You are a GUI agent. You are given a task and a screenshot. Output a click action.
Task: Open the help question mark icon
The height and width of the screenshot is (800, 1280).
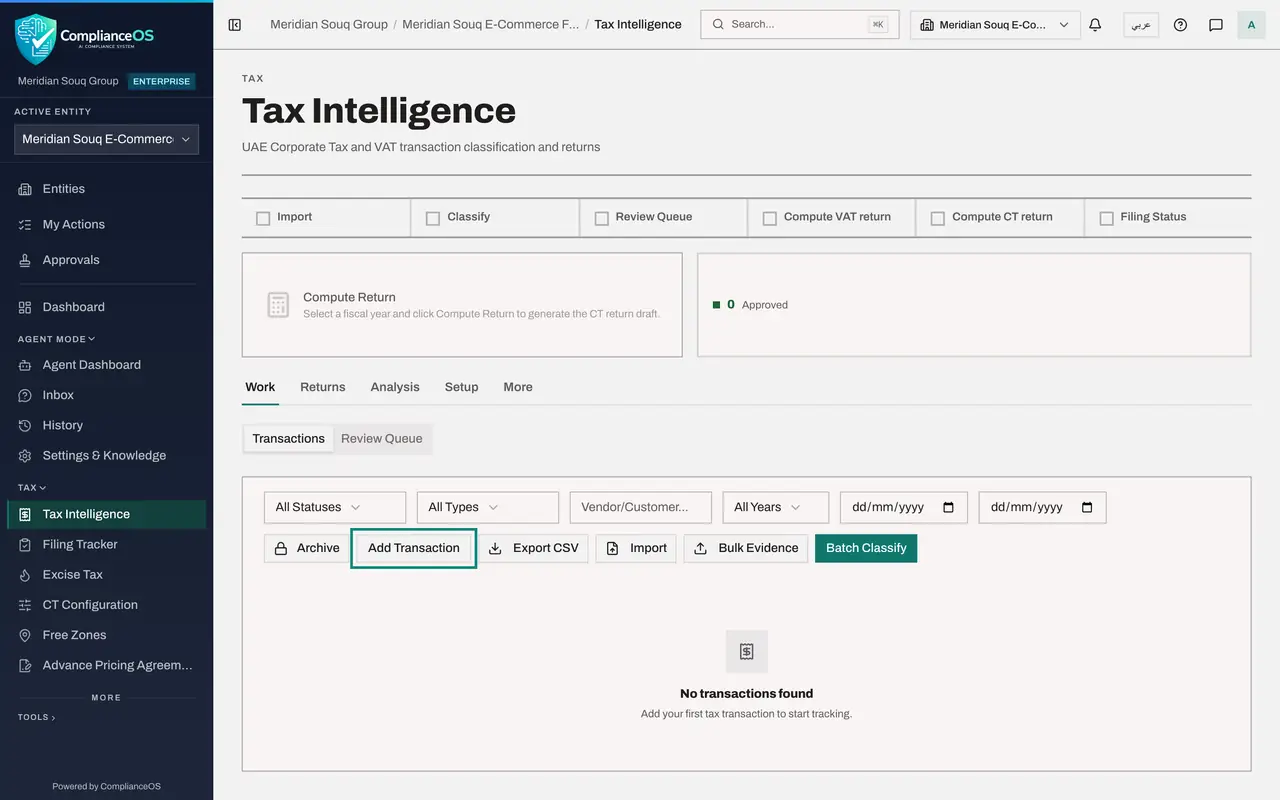1180,25
